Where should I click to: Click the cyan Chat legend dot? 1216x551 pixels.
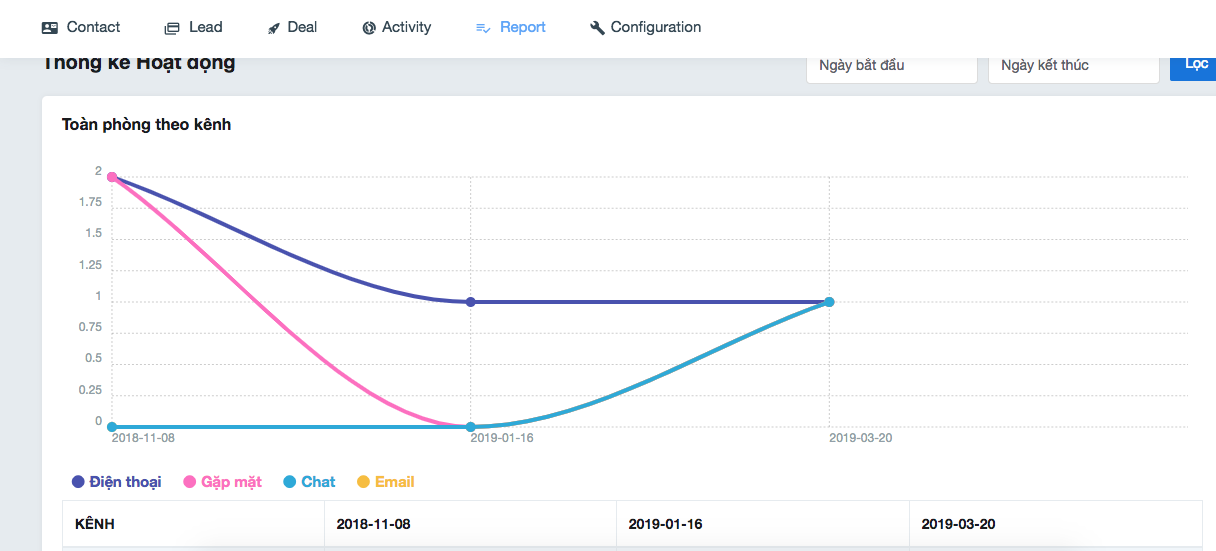click(290, 482)
